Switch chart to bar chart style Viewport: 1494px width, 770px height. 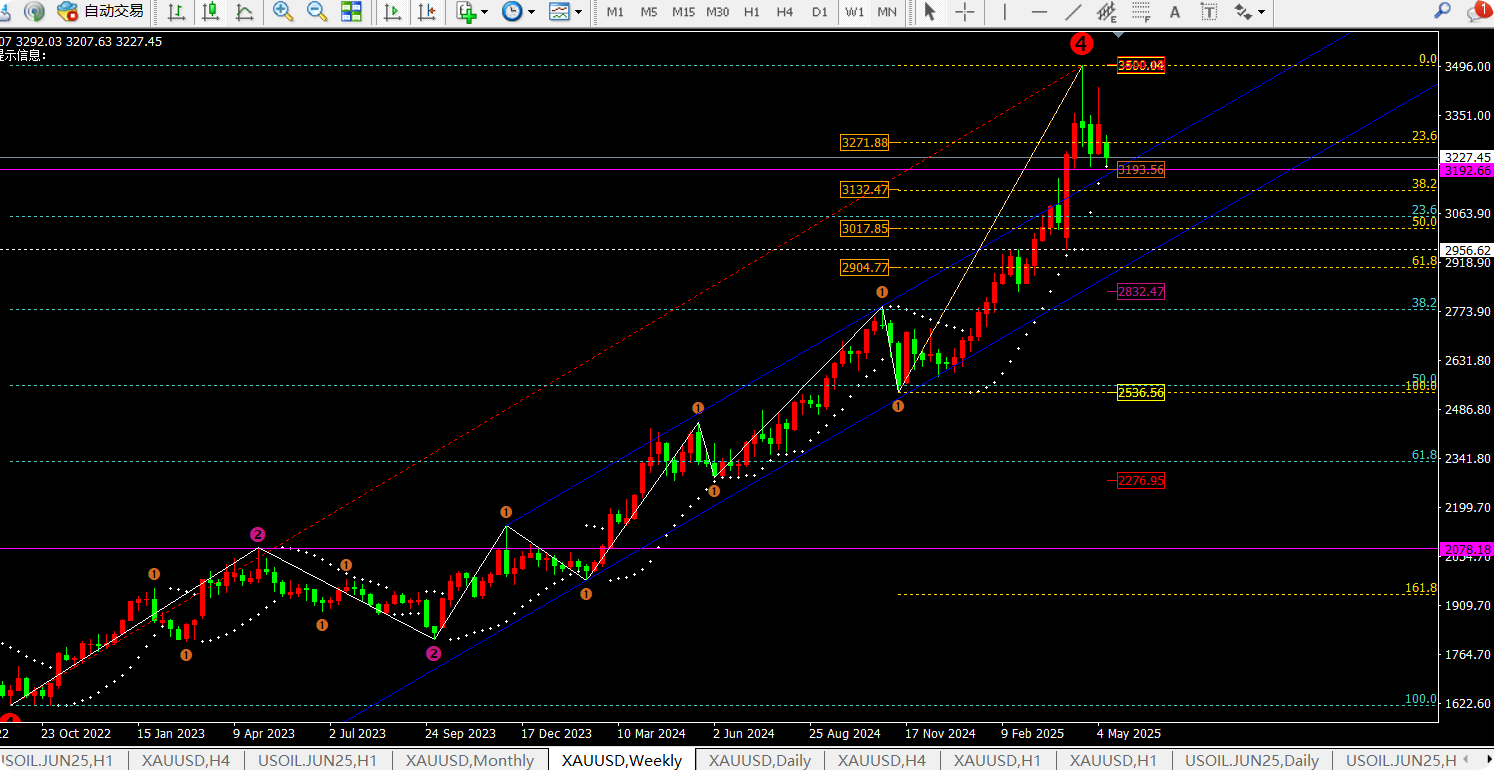176,12
